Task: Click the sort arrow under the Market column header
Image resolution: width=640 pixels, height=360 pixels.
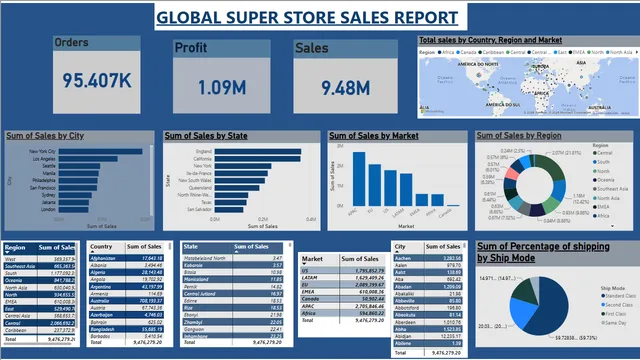Action: [x=304, y=264]
